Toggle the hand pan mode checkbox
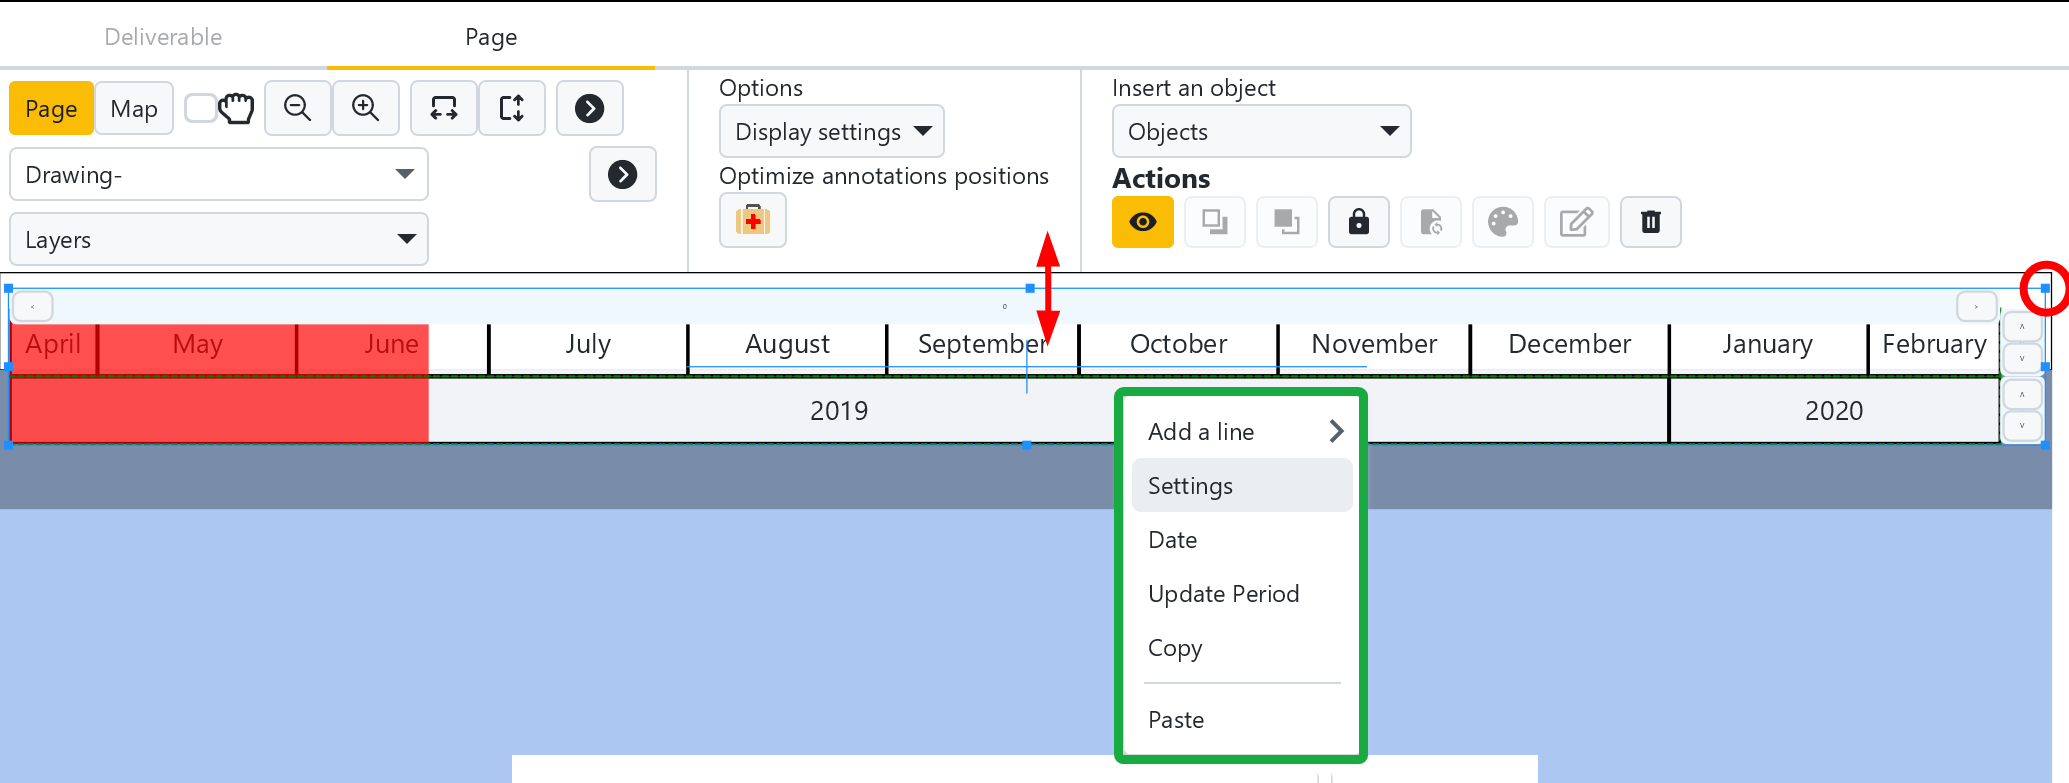The height and width of the screenshot is (783, 2069). (x=201, y=108)
